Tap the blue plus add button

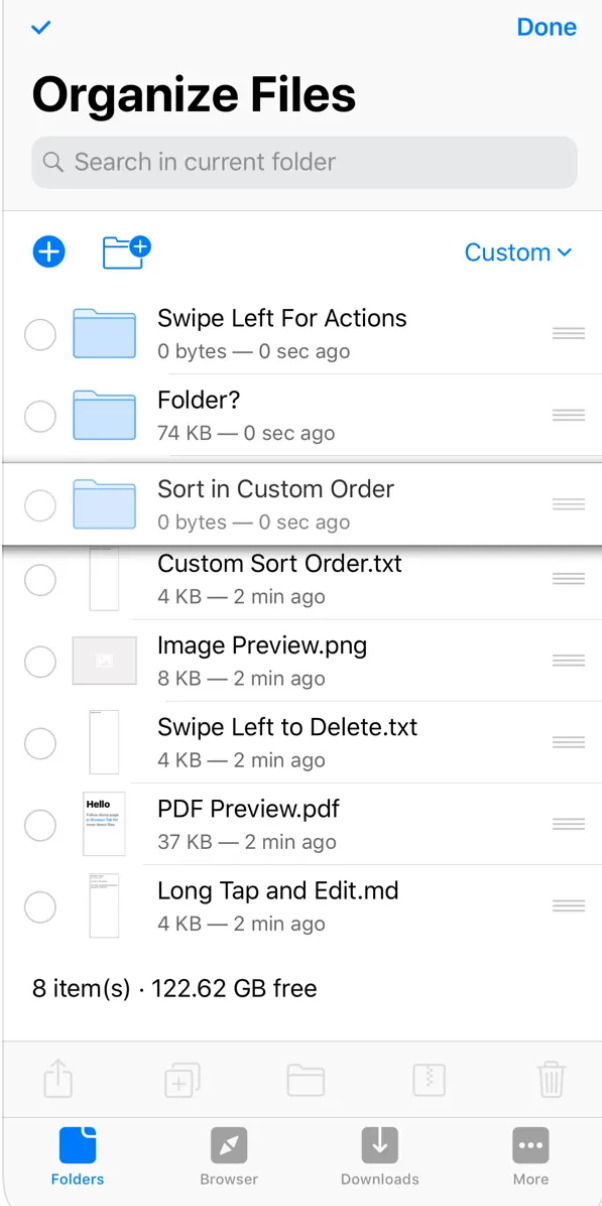[48, 252]
